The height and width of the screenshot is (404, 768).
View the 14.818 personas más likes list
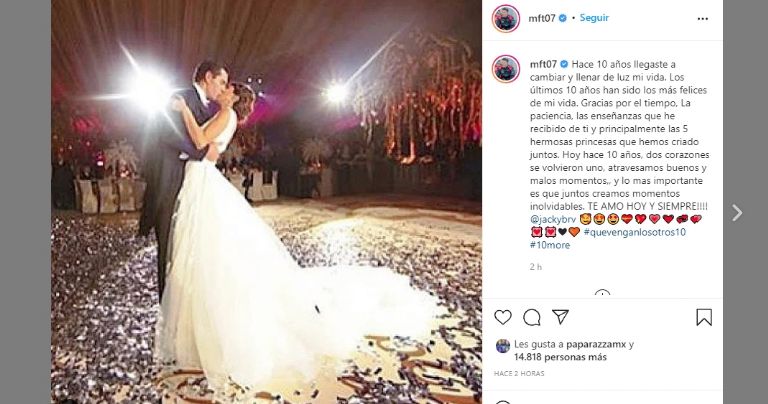(x=560, y=357)
